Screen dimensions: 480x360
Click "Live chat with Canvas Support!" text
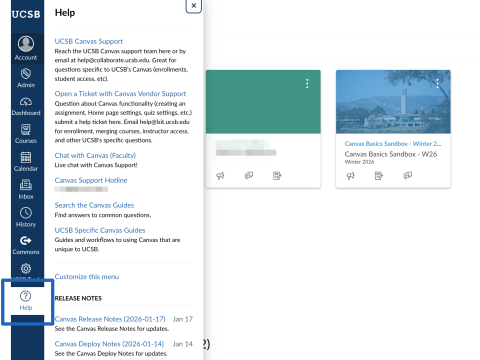[96, 165]
